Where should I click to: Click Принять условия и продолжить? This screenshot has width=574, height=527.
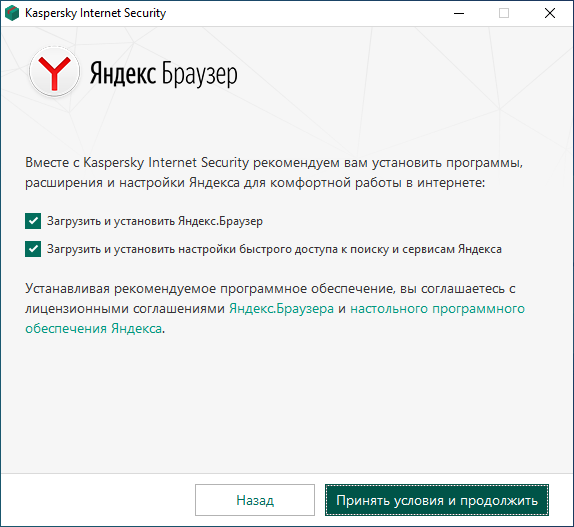click(437, 500)
